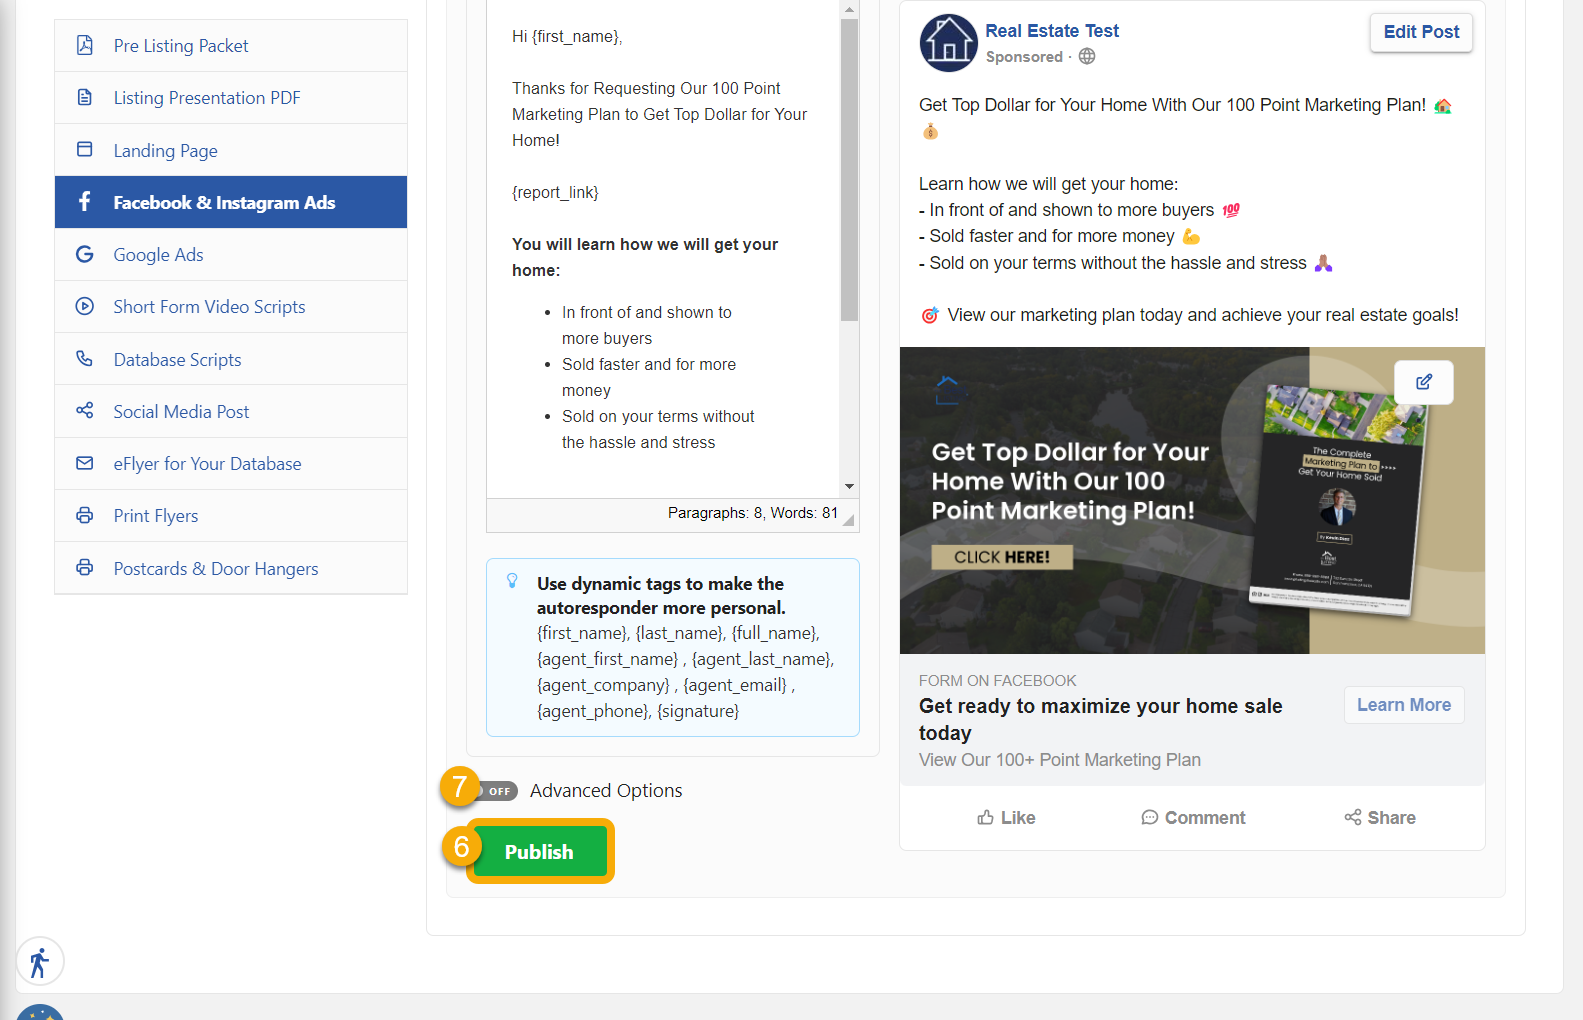The image size is (1583, 1020).
Task: Click inside the autoresponder email body text
Action: pyautogui.click(x=662, y=250)
